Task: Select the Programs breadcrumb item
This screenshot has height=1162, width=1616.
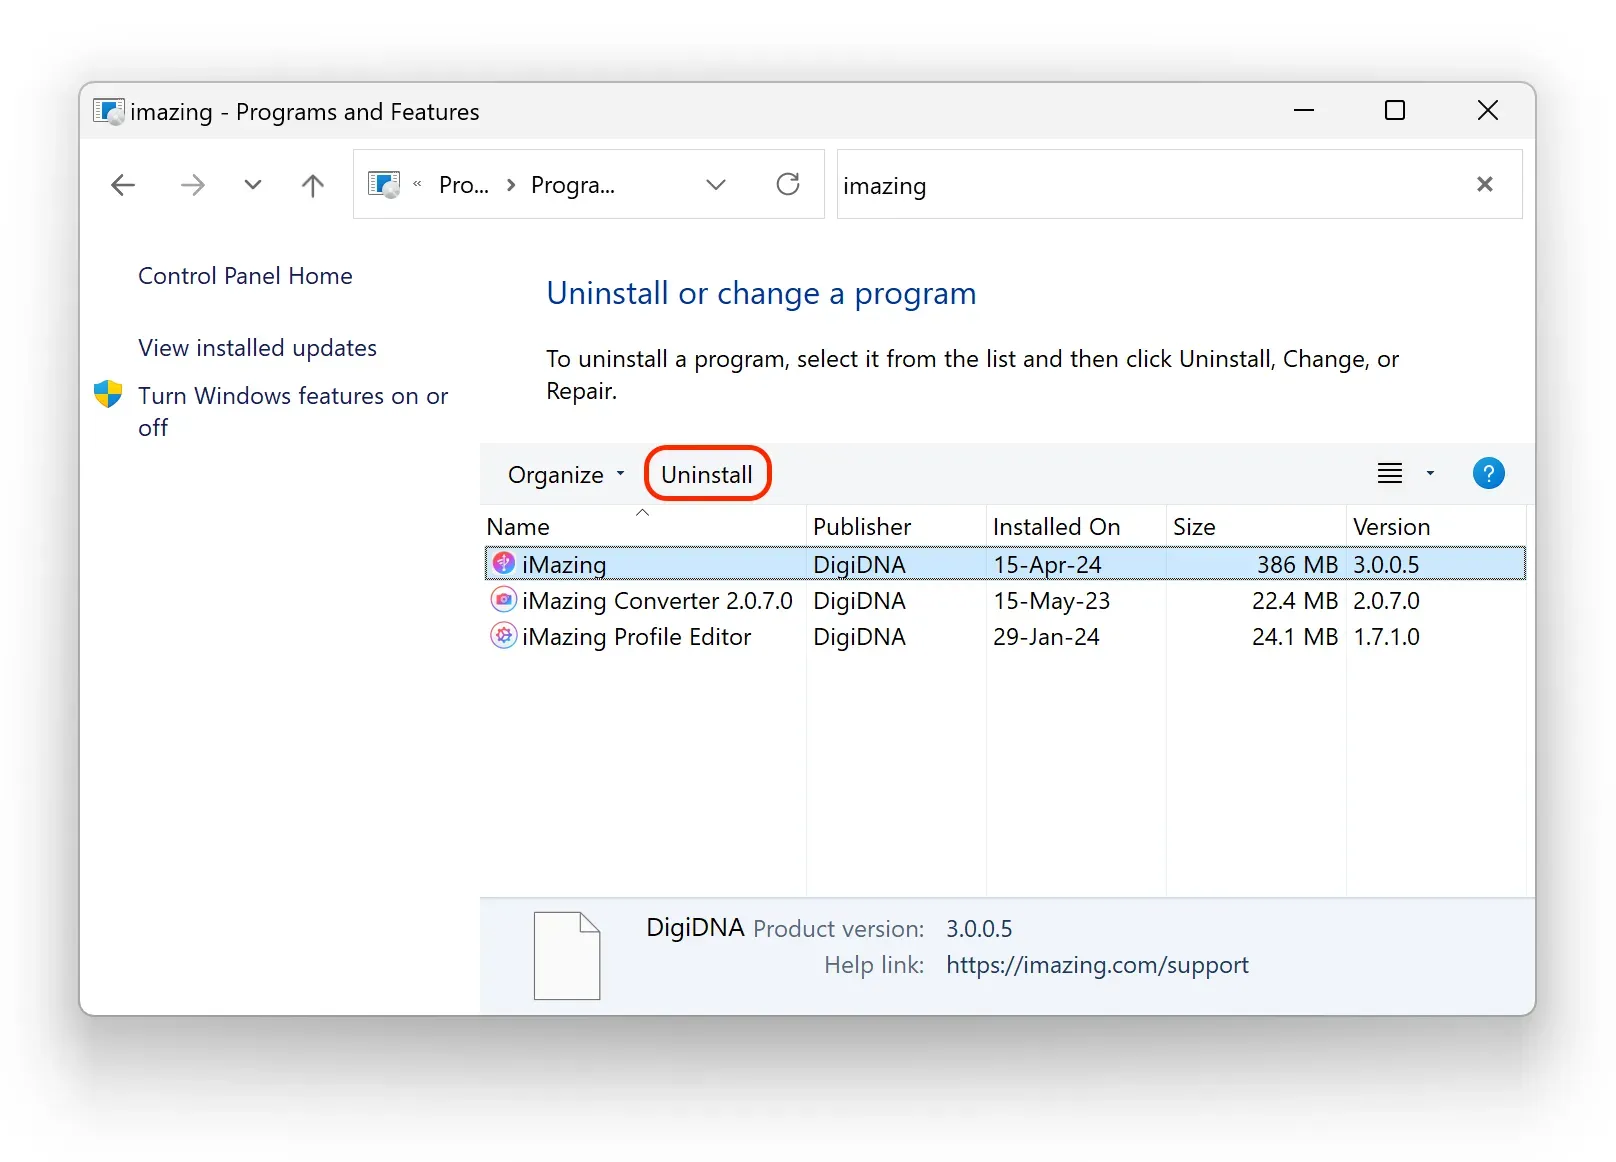Action: (x=572, y=184)
